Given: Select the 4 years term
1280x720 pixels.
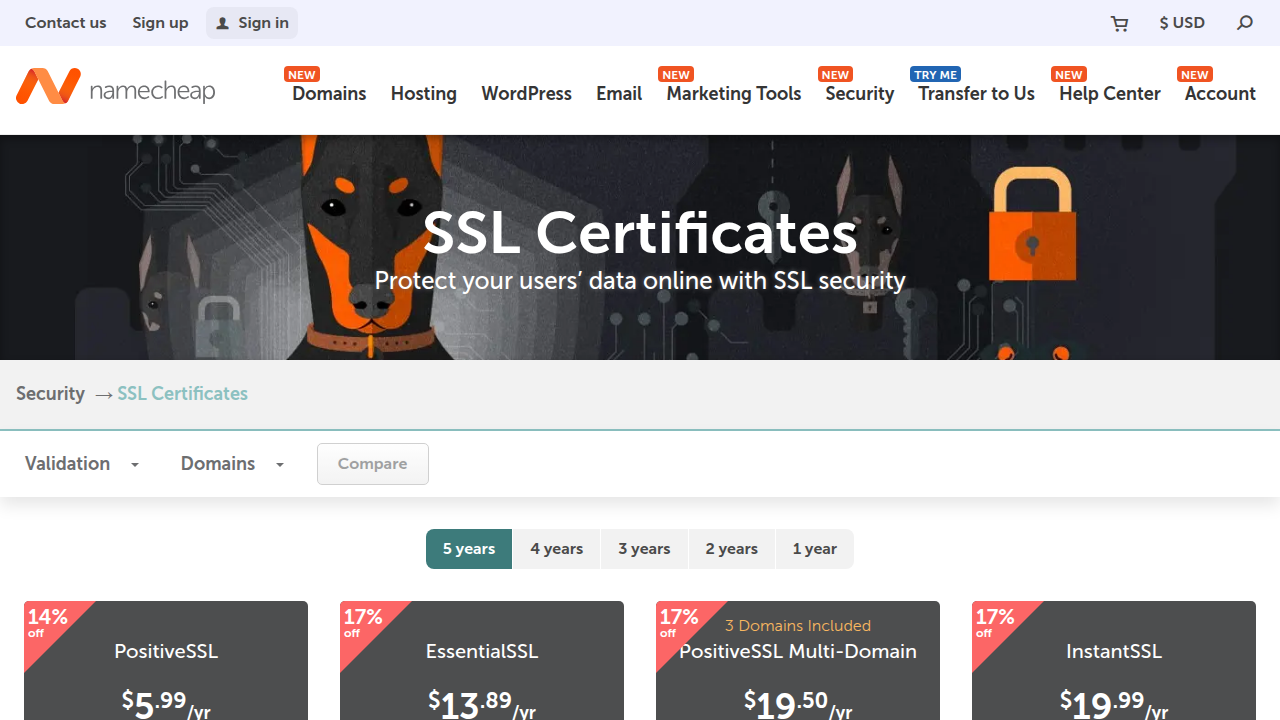Looking at the screenshot, I should pyautogui.click(x=557, y=549).
